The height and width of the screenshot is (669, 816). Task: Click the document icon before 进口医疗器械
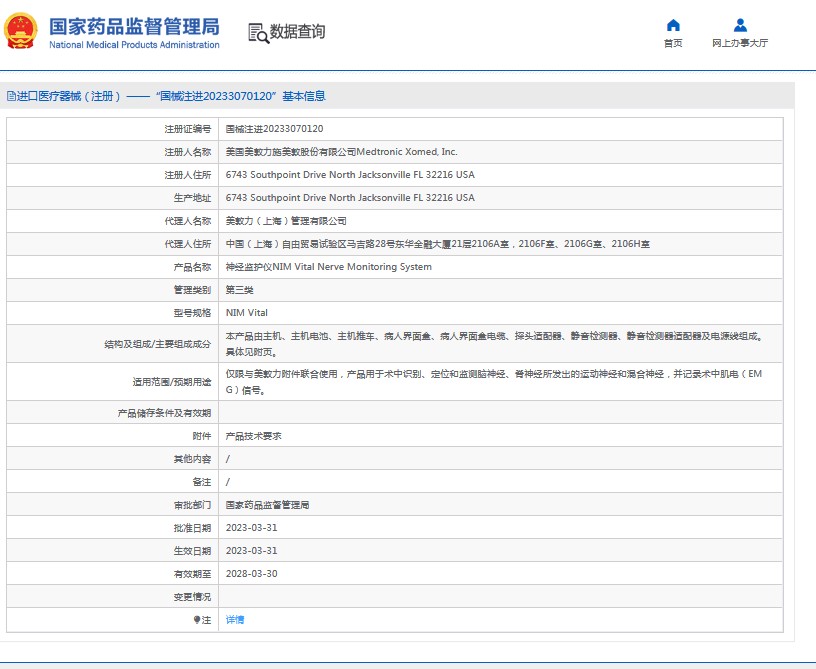pyautogui.click(x=11, y=96)
